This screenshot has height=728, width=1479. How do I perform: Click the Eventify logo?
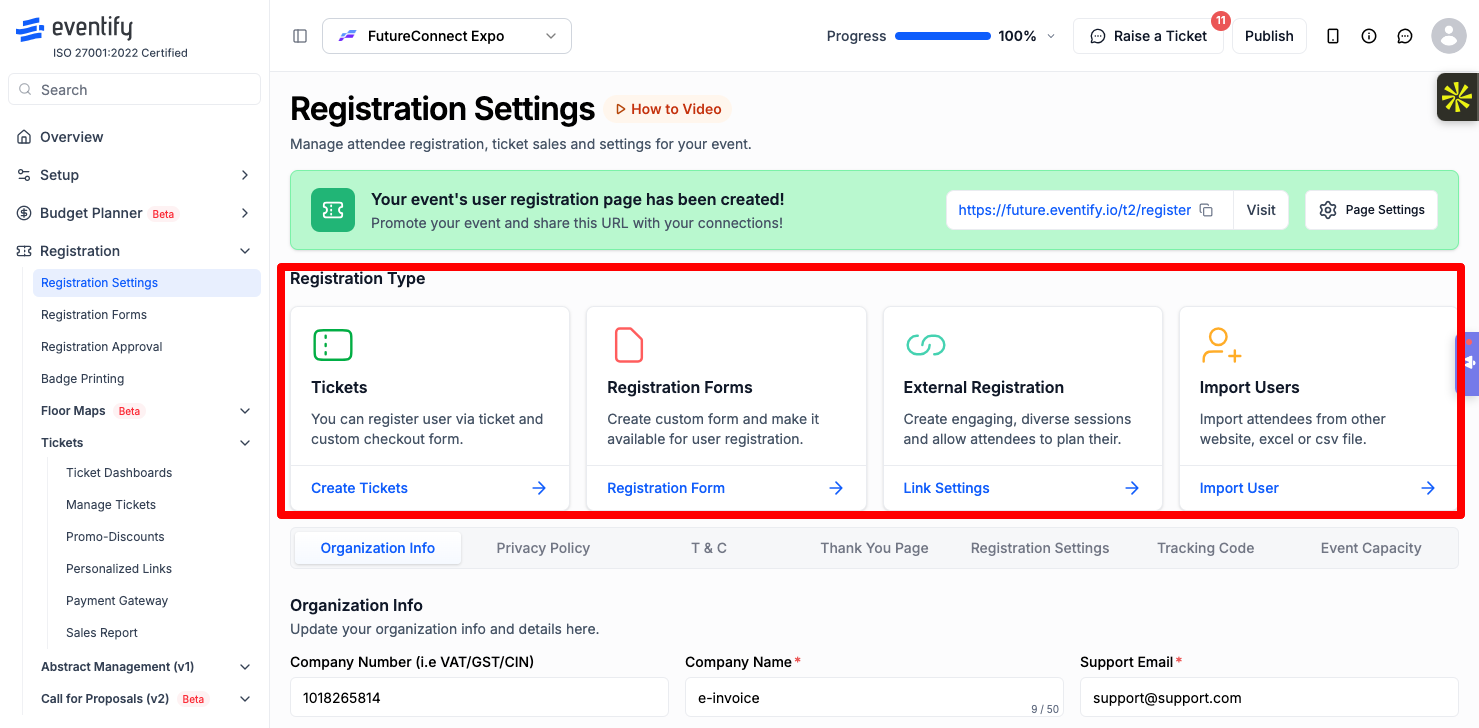(74, 29)
